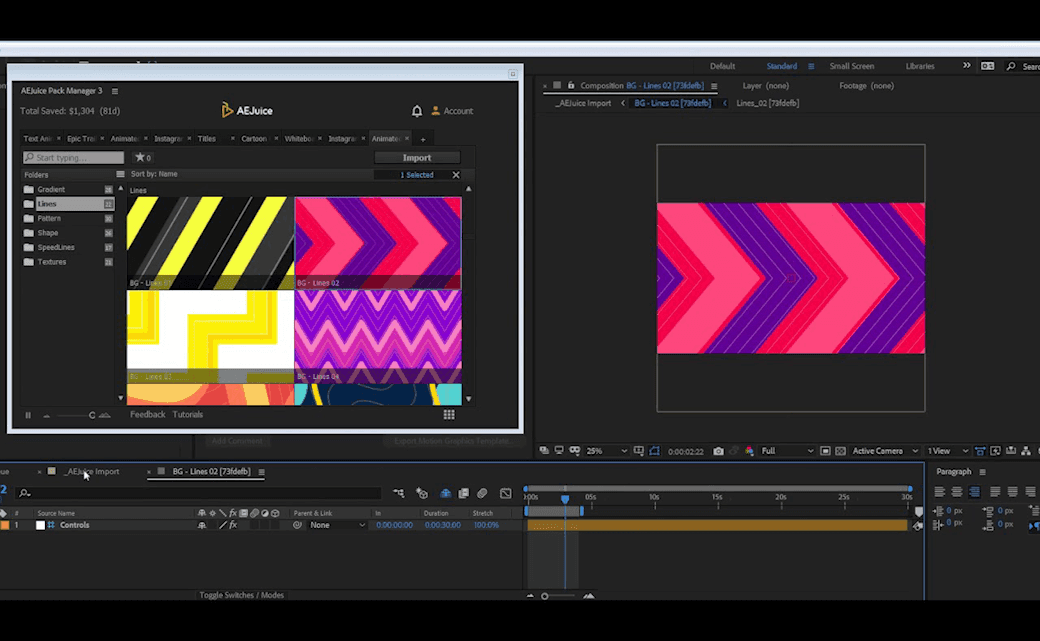This screenshot has height=641, width=1040.
Task: Select the Pattern folder
Action: pos(68,218)
